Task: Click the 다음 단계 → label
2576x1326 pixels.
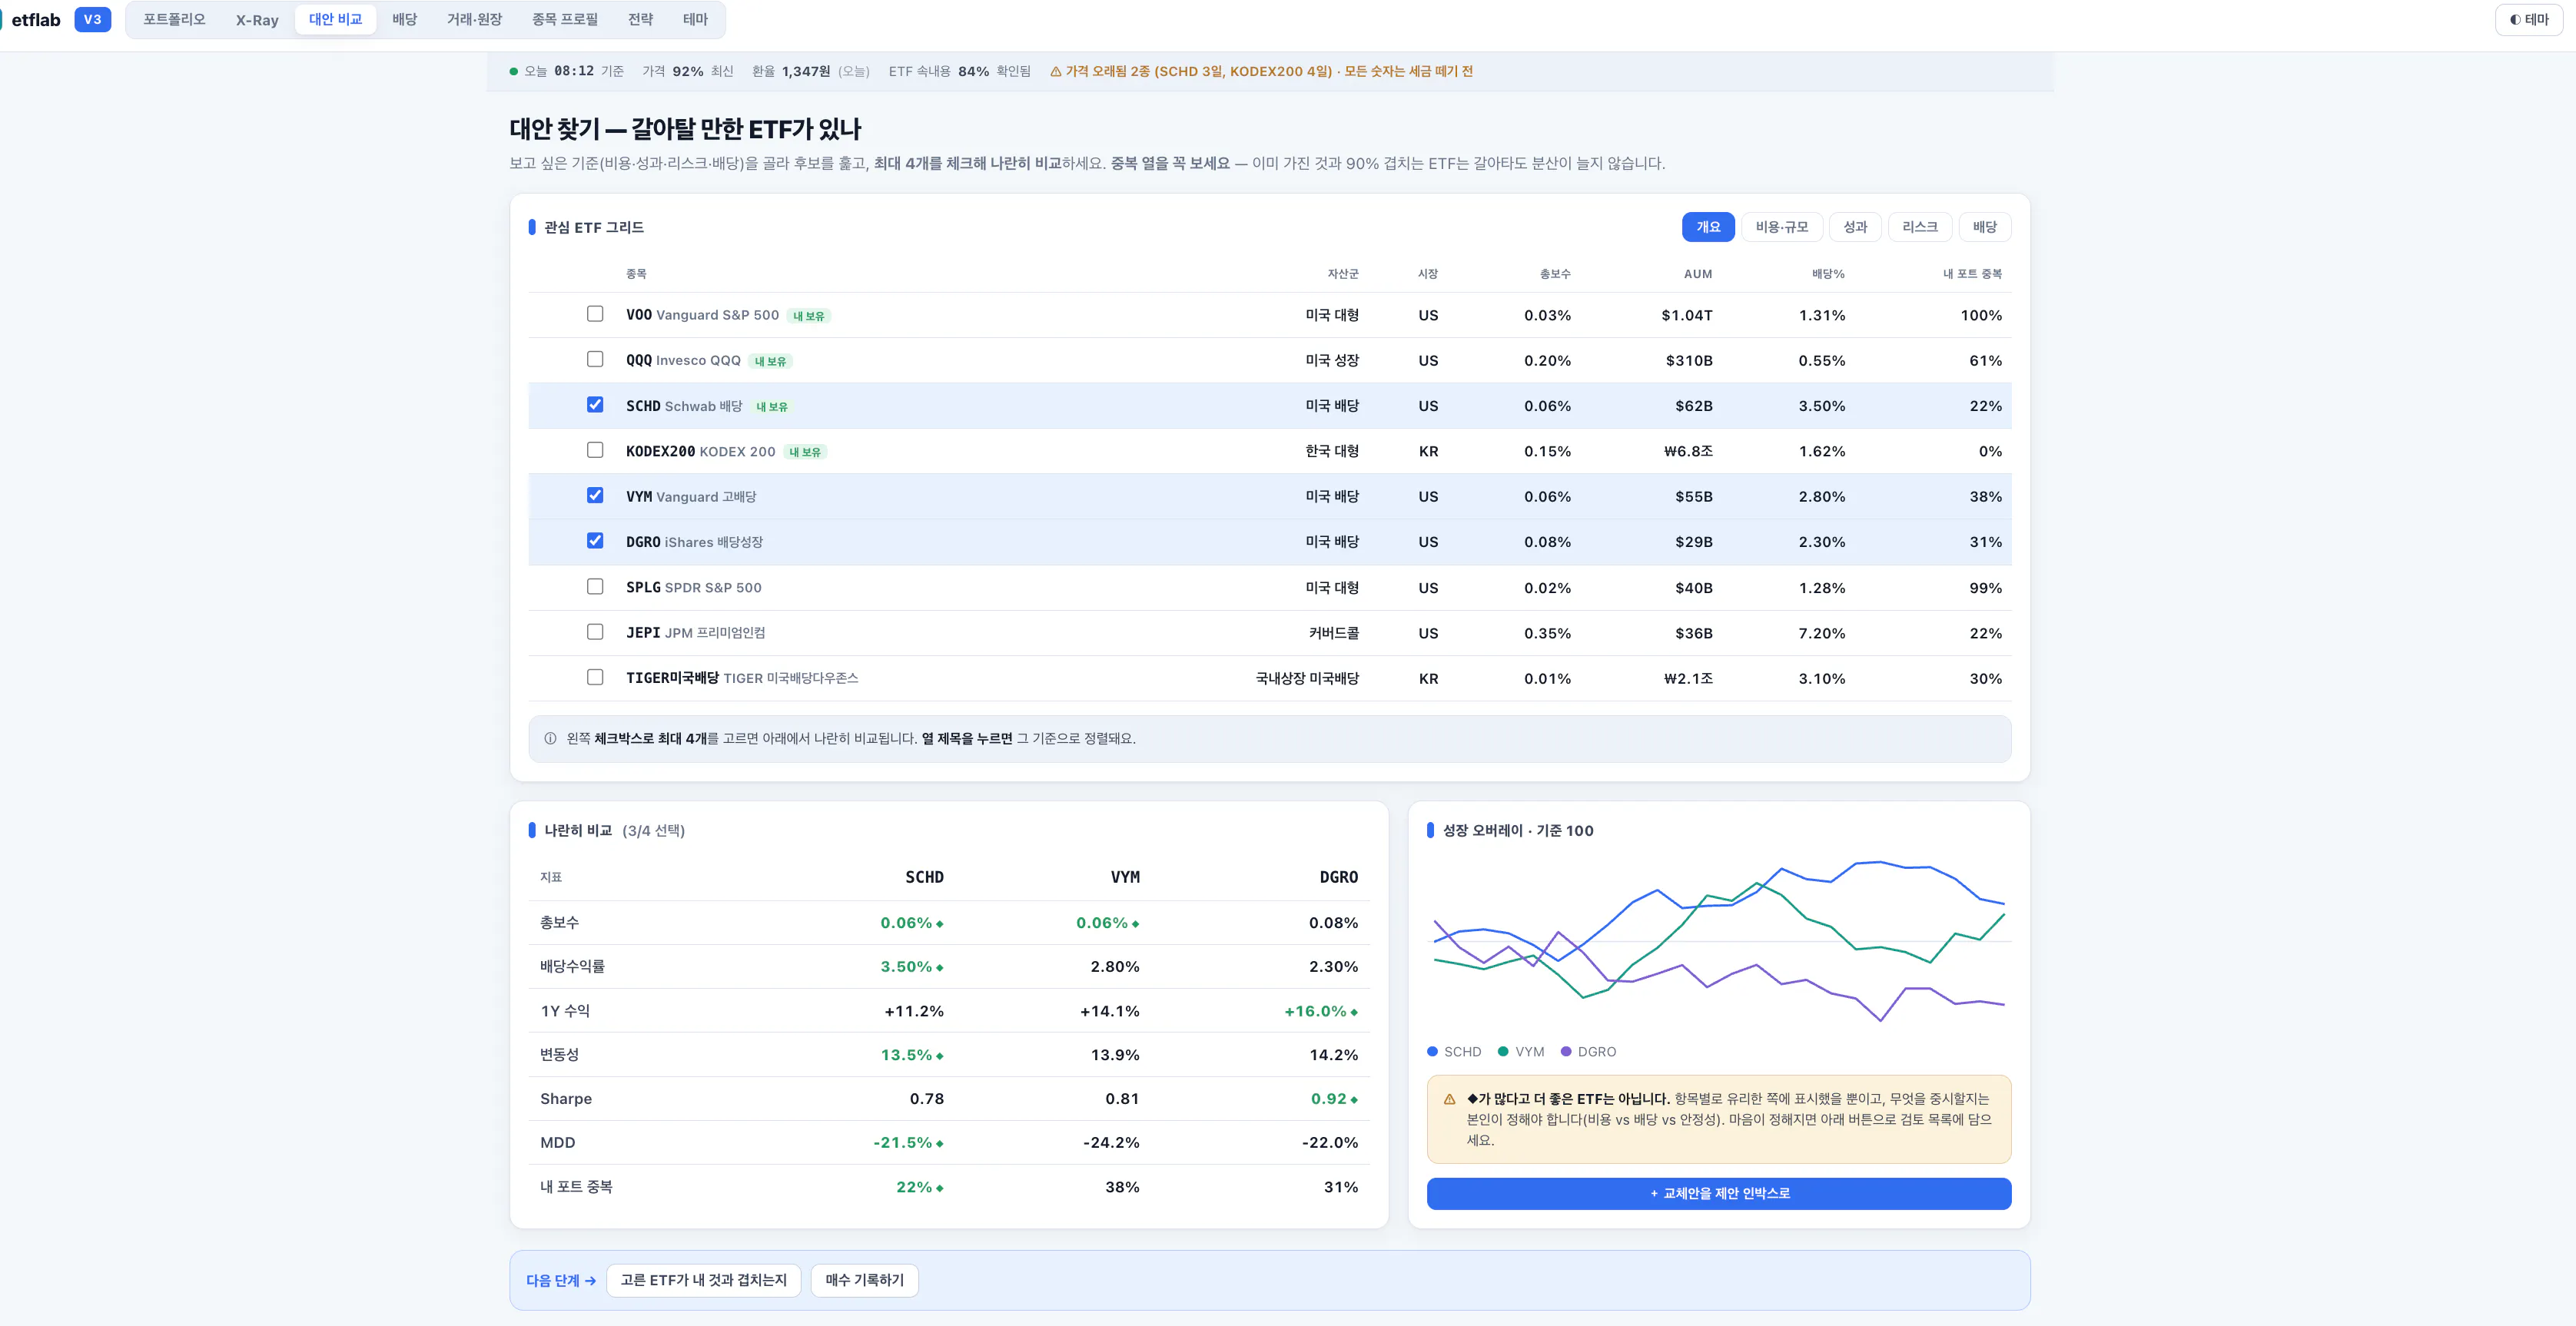Action: (x=561, y=1281)
